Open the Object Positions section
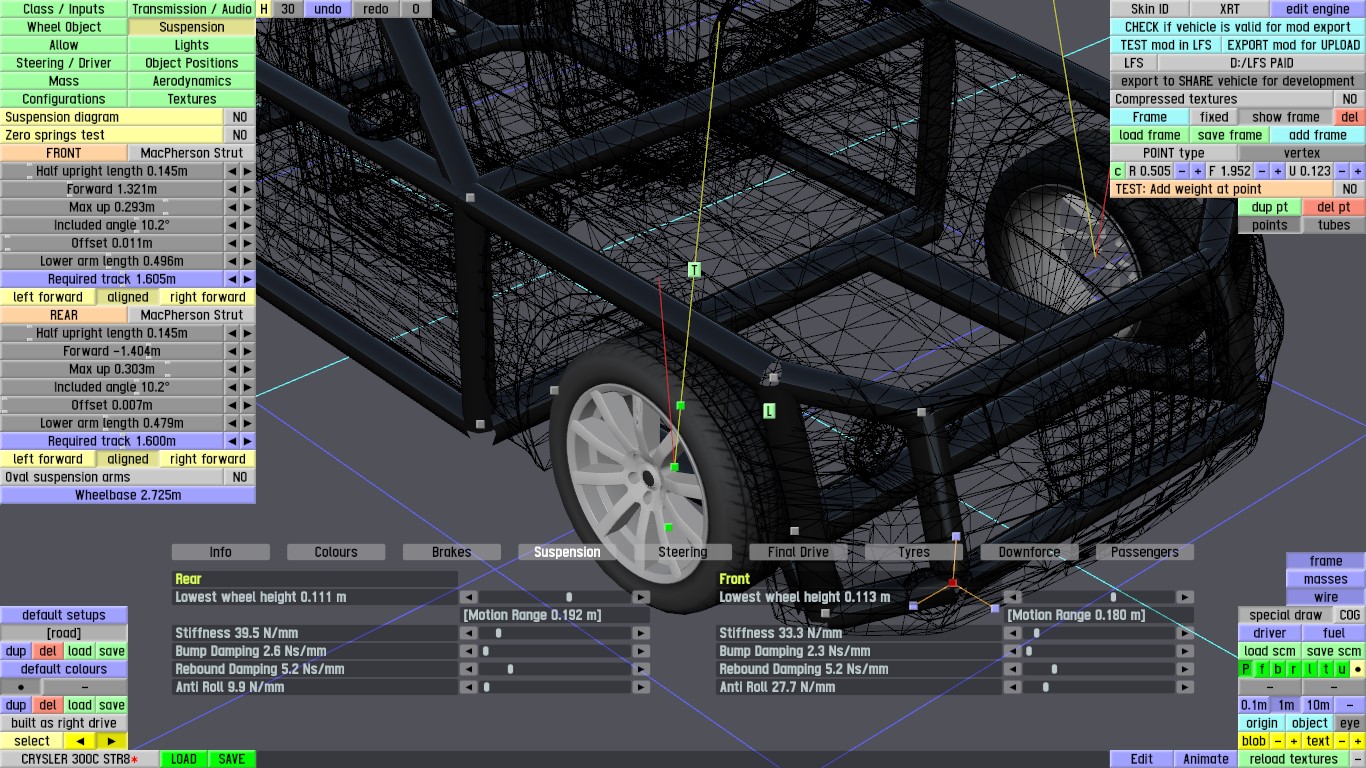1366x768 pixels. (192, 63)
